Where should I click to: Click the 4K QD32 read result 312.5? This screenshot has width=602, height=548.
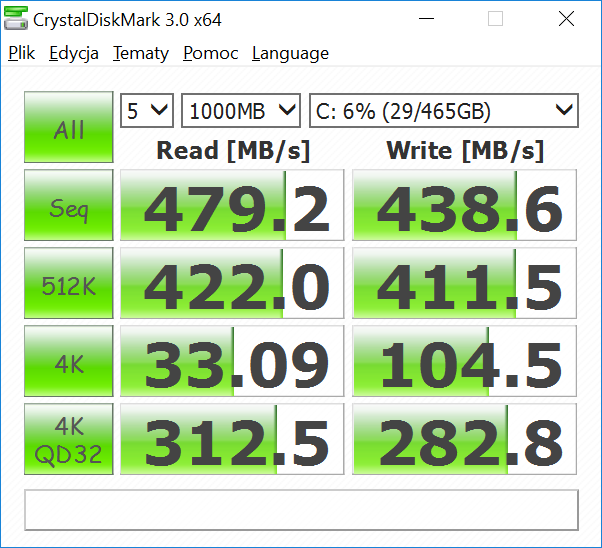[232, 439]
